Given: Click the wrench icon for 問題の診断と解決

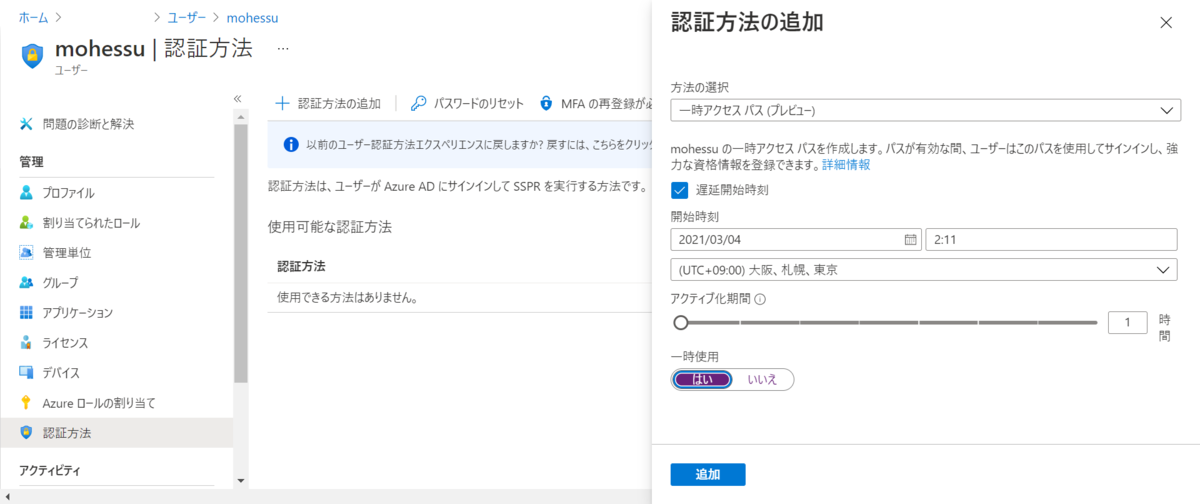Looking at the screenshot, I should [27, 125].
